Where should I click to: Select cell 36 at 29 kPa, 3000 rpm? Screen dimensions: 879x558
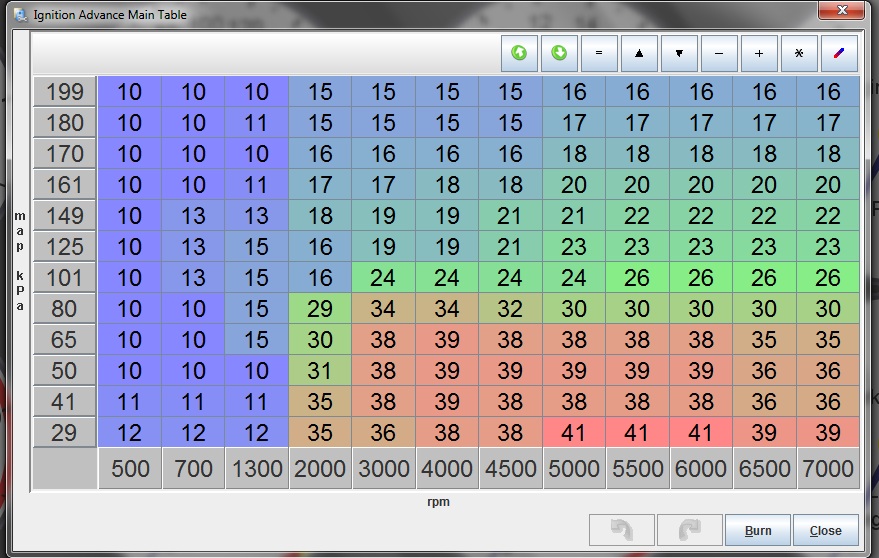coord(384,432)
